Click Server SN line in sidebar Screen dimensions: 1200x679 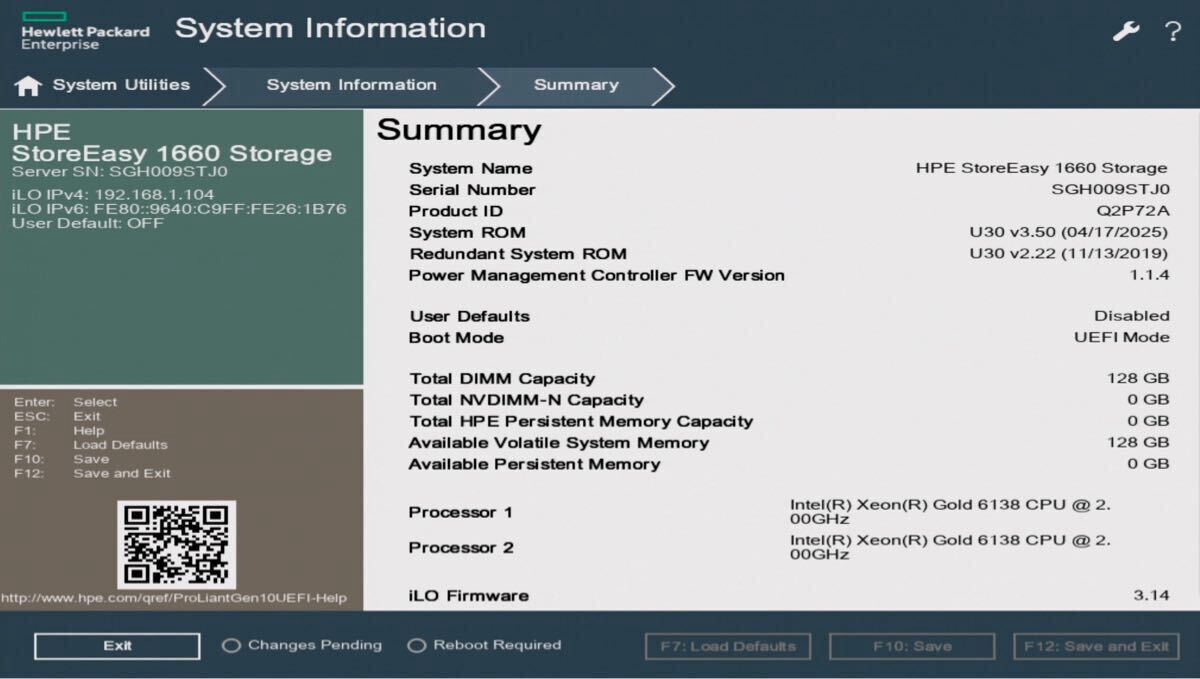(x=120, y=171)
